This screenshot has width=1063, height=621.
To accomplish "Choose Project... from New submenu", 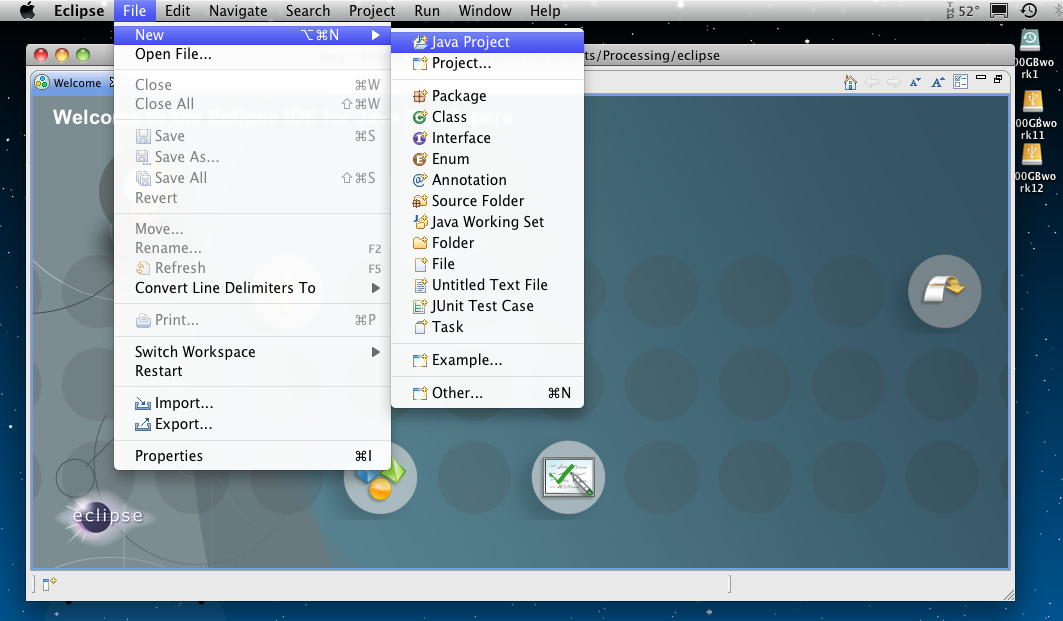I will pos(487,63).
